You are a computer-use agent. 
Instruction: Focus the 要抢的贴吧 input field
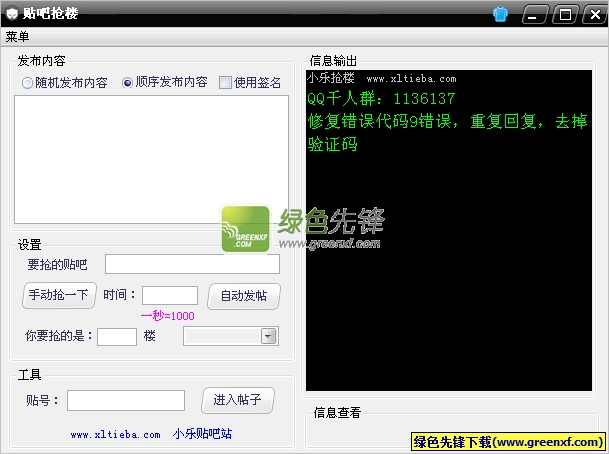(x=192, y=264)
